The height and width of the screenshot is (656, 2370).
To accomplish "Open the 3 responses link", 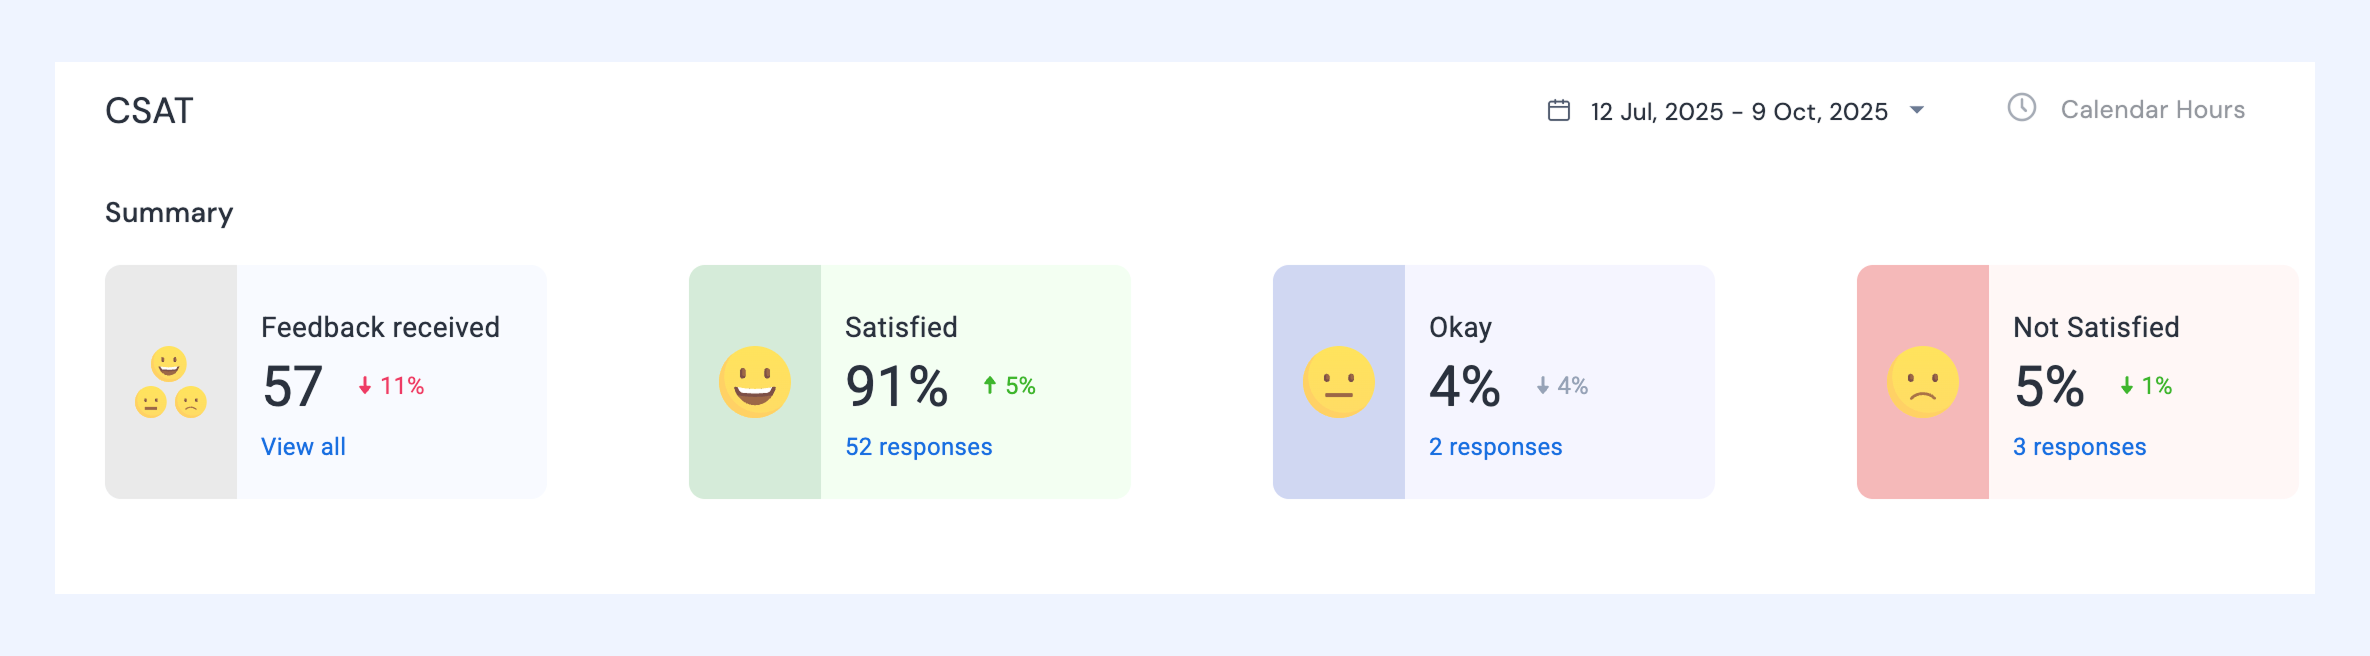I will tap(2079, 447).
